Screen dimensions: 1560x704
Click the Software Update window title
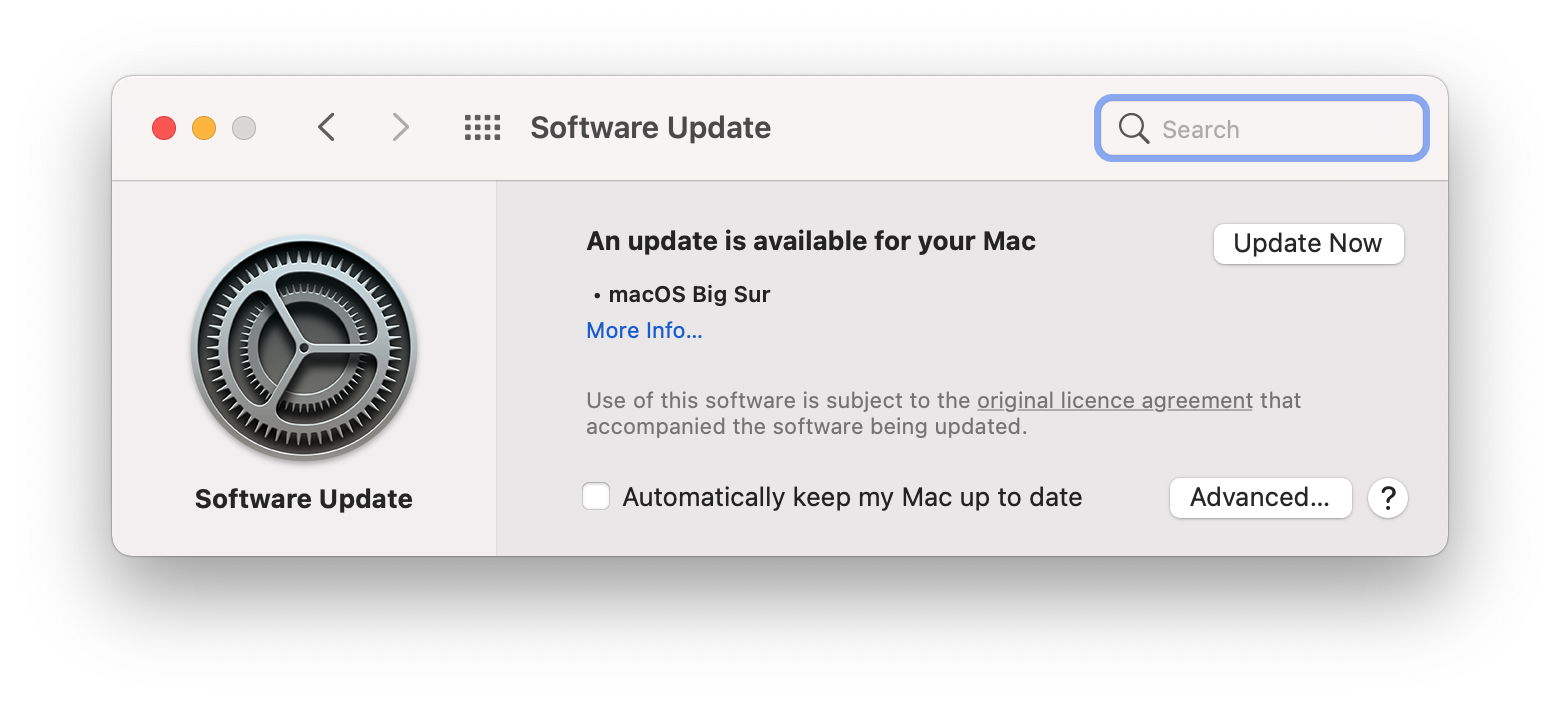[x=650, y=128]
